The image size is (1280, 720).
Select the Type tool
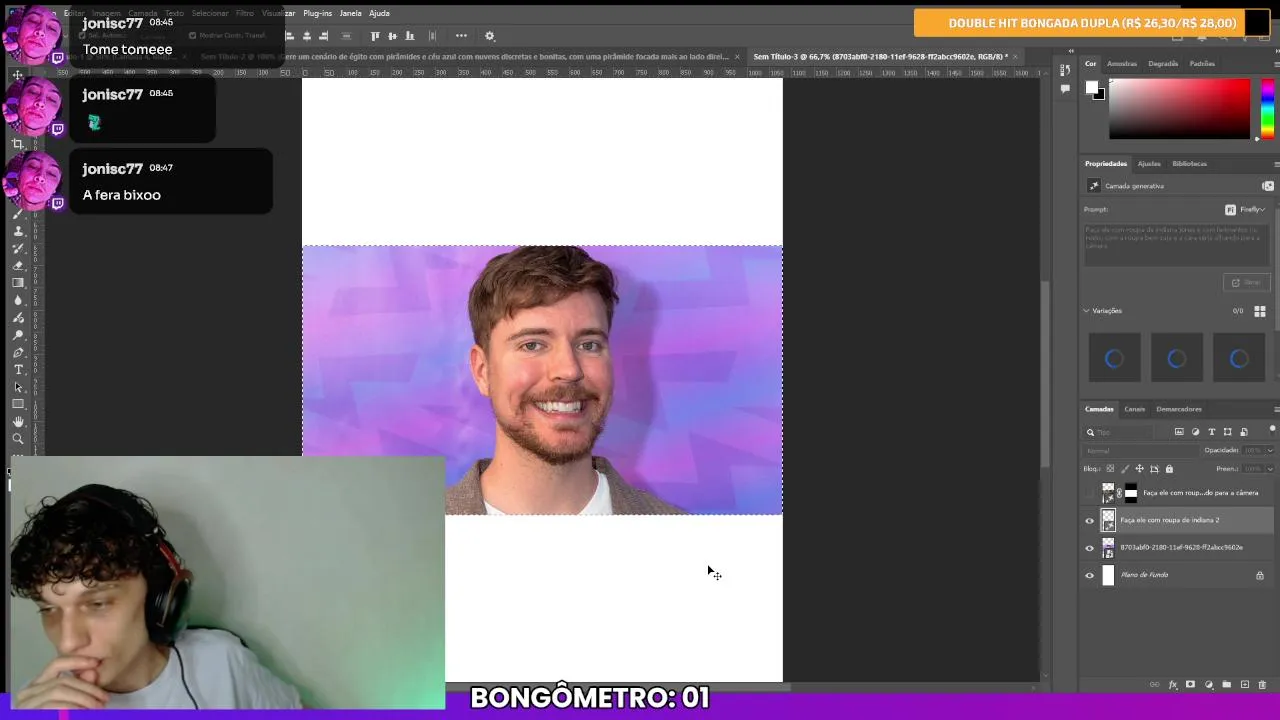(18, 370)
